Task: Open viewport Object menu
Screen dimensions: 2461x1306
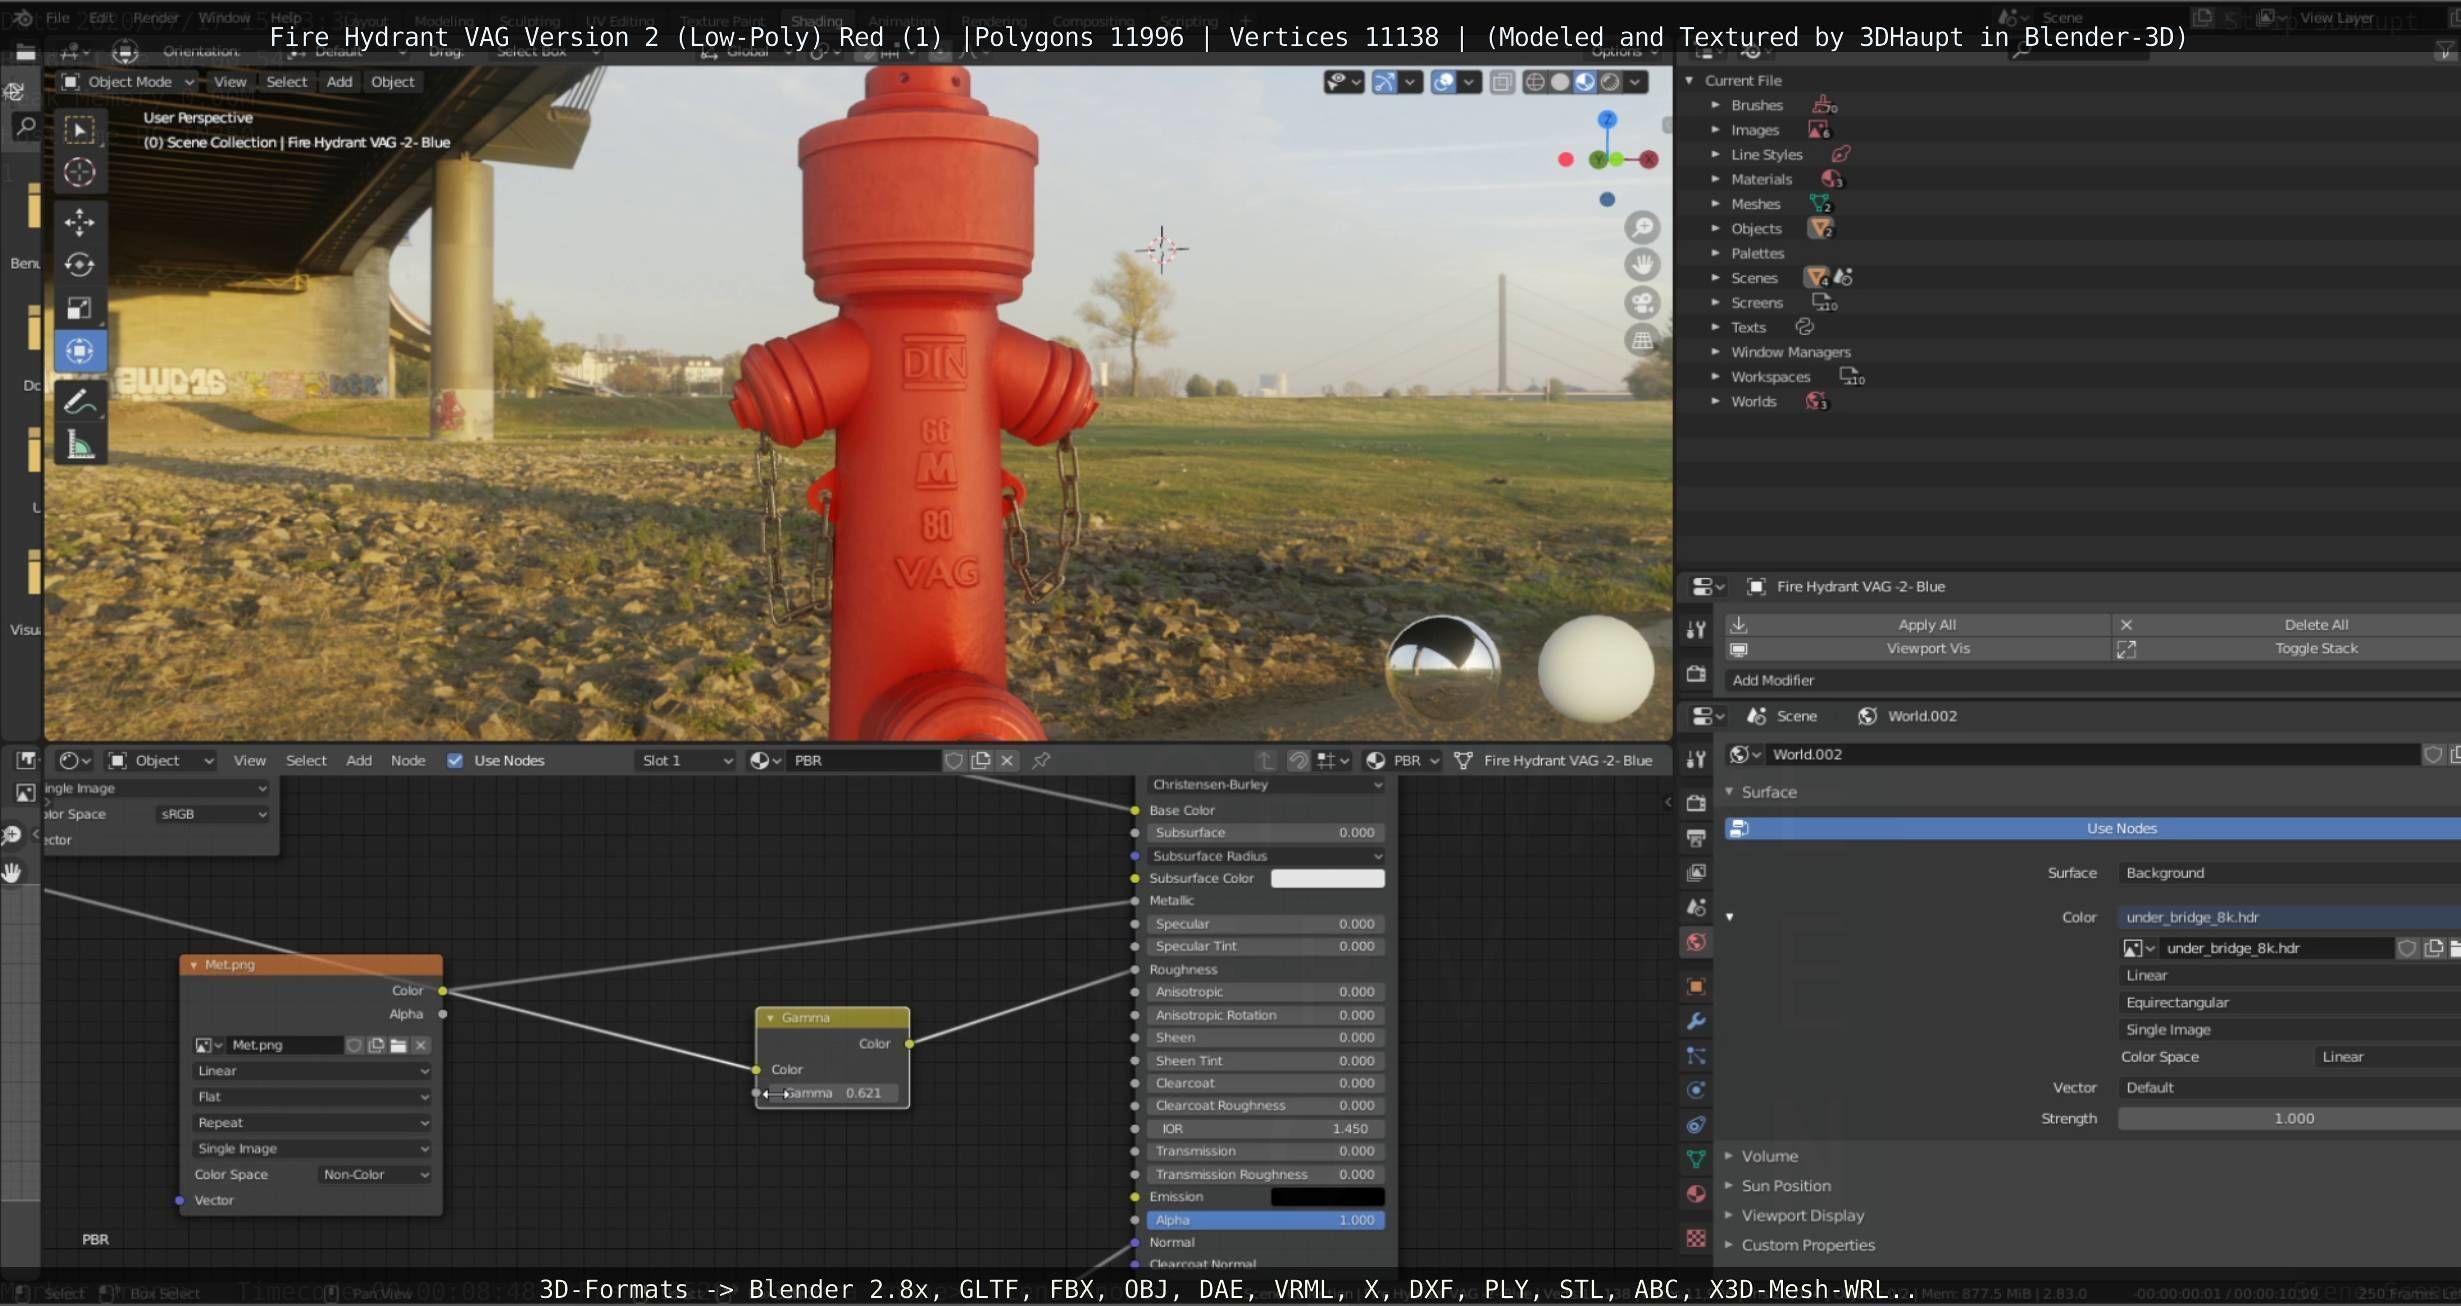Action: click(x=392, y=82)
